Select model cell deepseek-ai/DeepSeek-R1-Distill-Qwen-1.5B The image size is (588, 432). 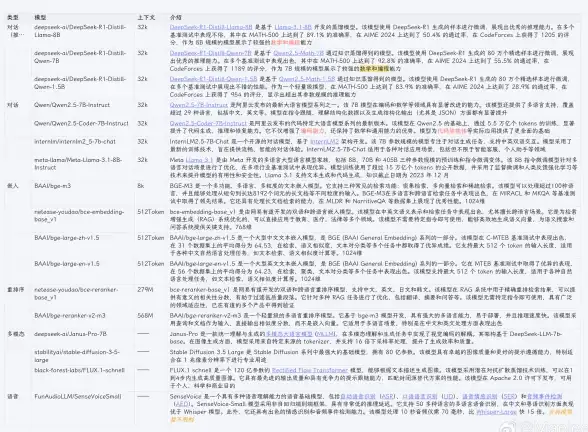pyautogui.click(x=80, y=83)
